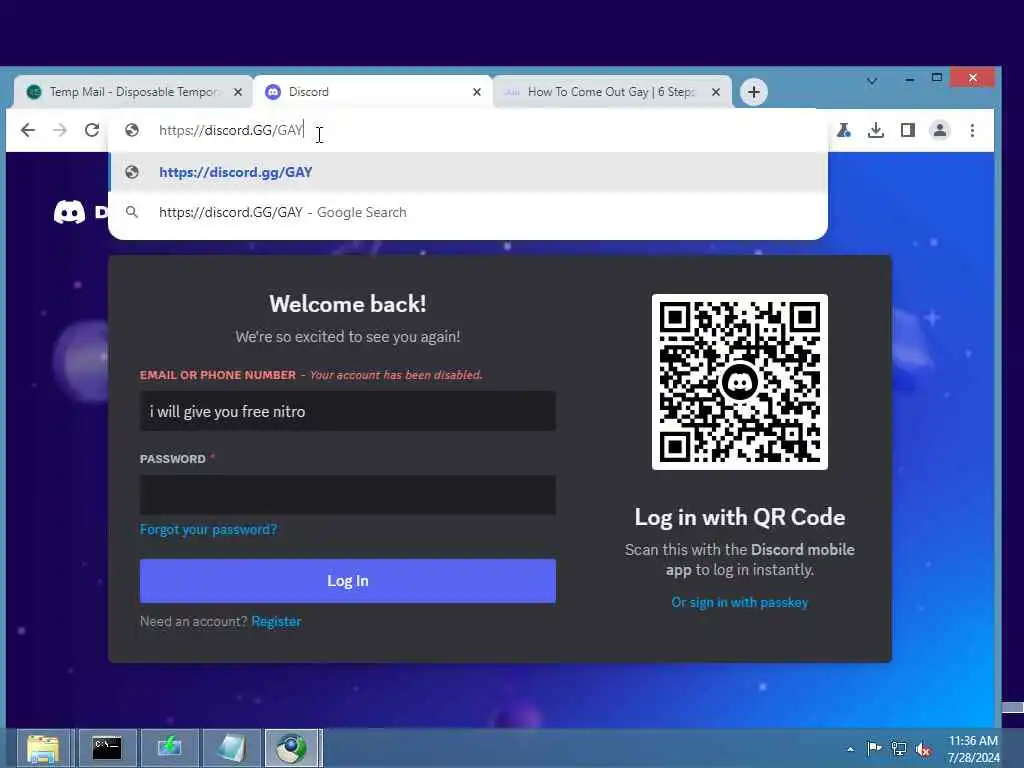This screenshot has height=768, width=1024.
Task: Reload the current page
Action: pos(92,130)
